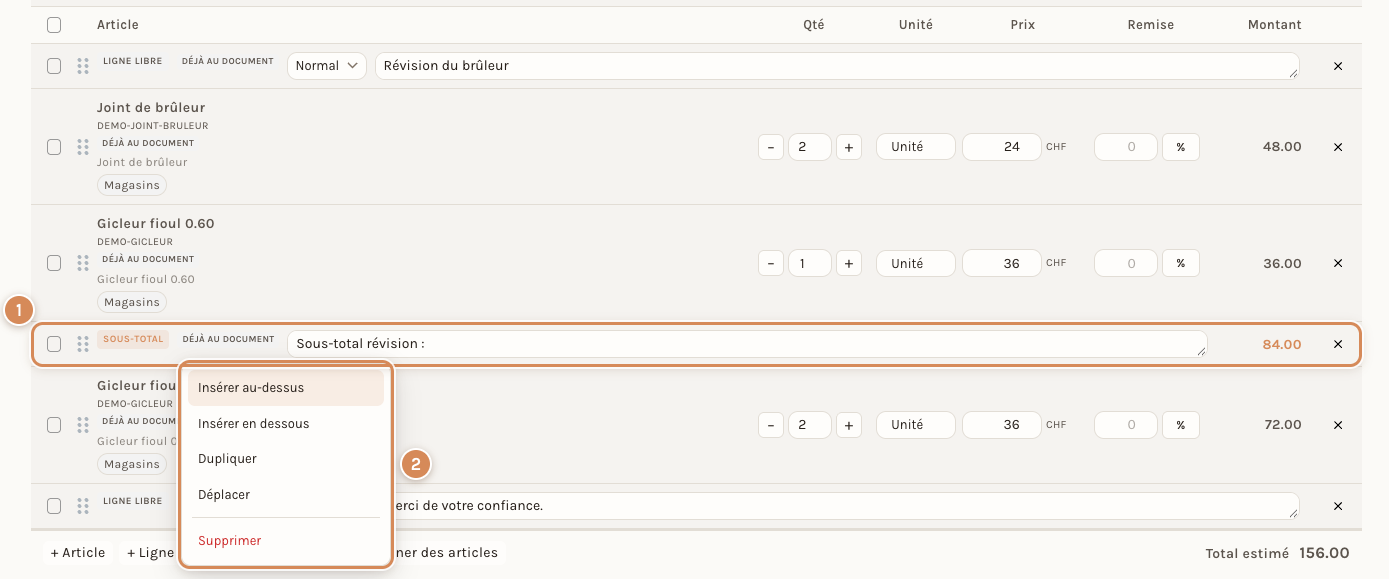The image size is (1389, 579).
Task: Decrease quantity of Joint de brûleur
Action: coord(771,147)
